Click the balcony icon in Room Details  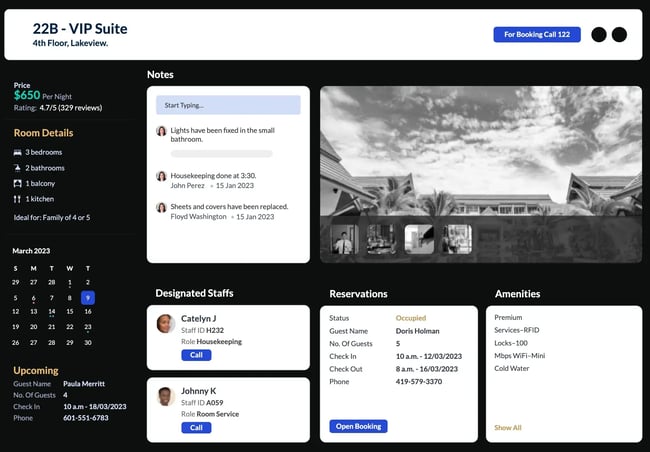(x=17, y=184)
